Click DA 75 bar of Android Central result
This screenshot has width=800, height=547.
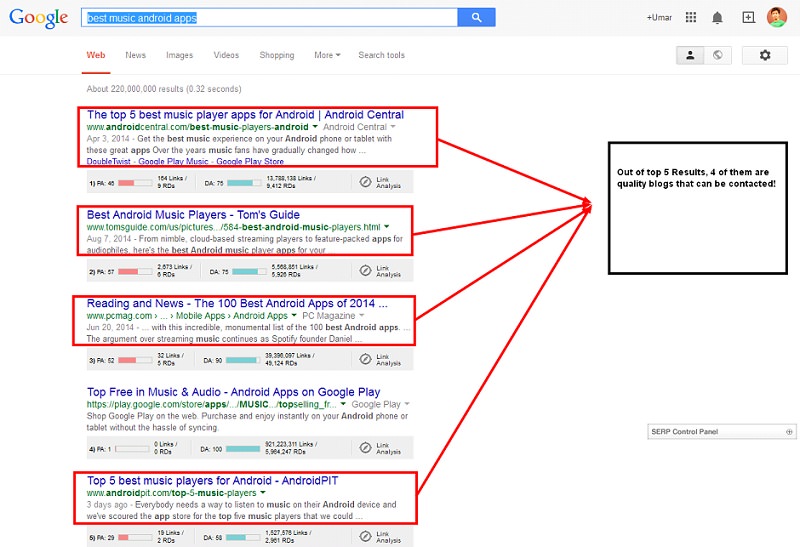(244, 183)
